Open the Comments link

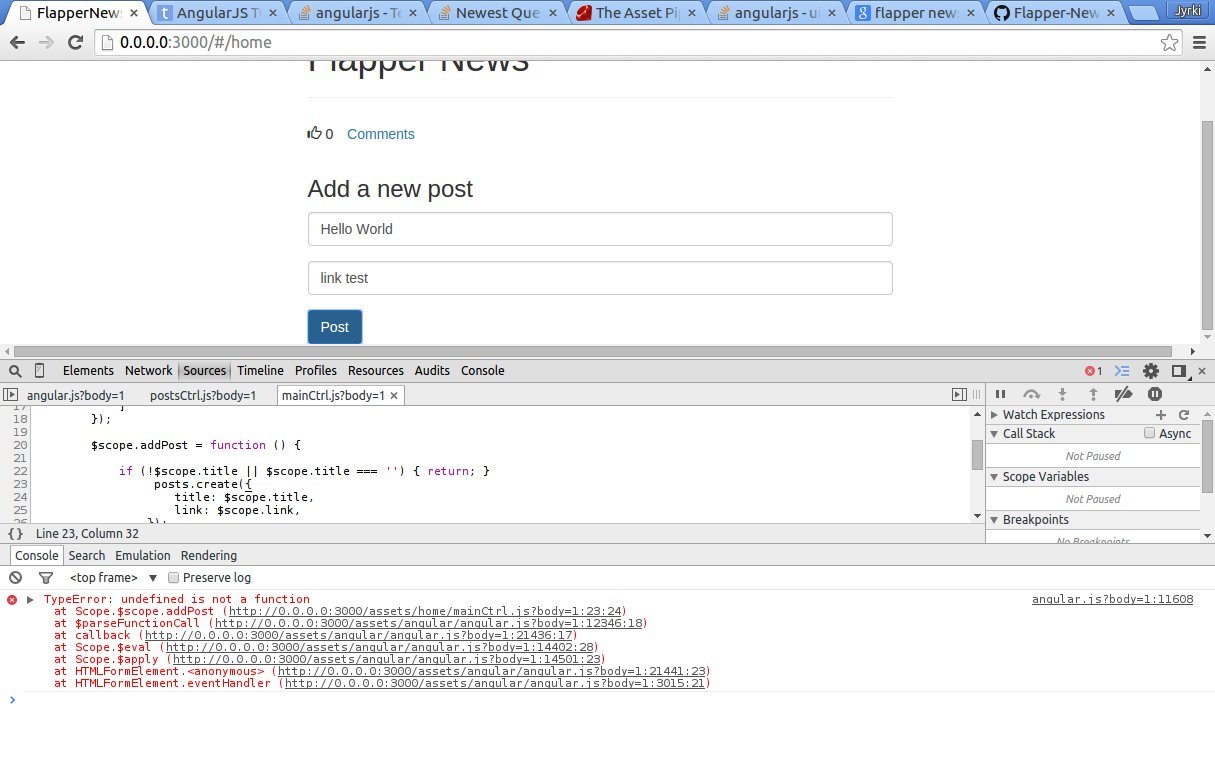380,134
